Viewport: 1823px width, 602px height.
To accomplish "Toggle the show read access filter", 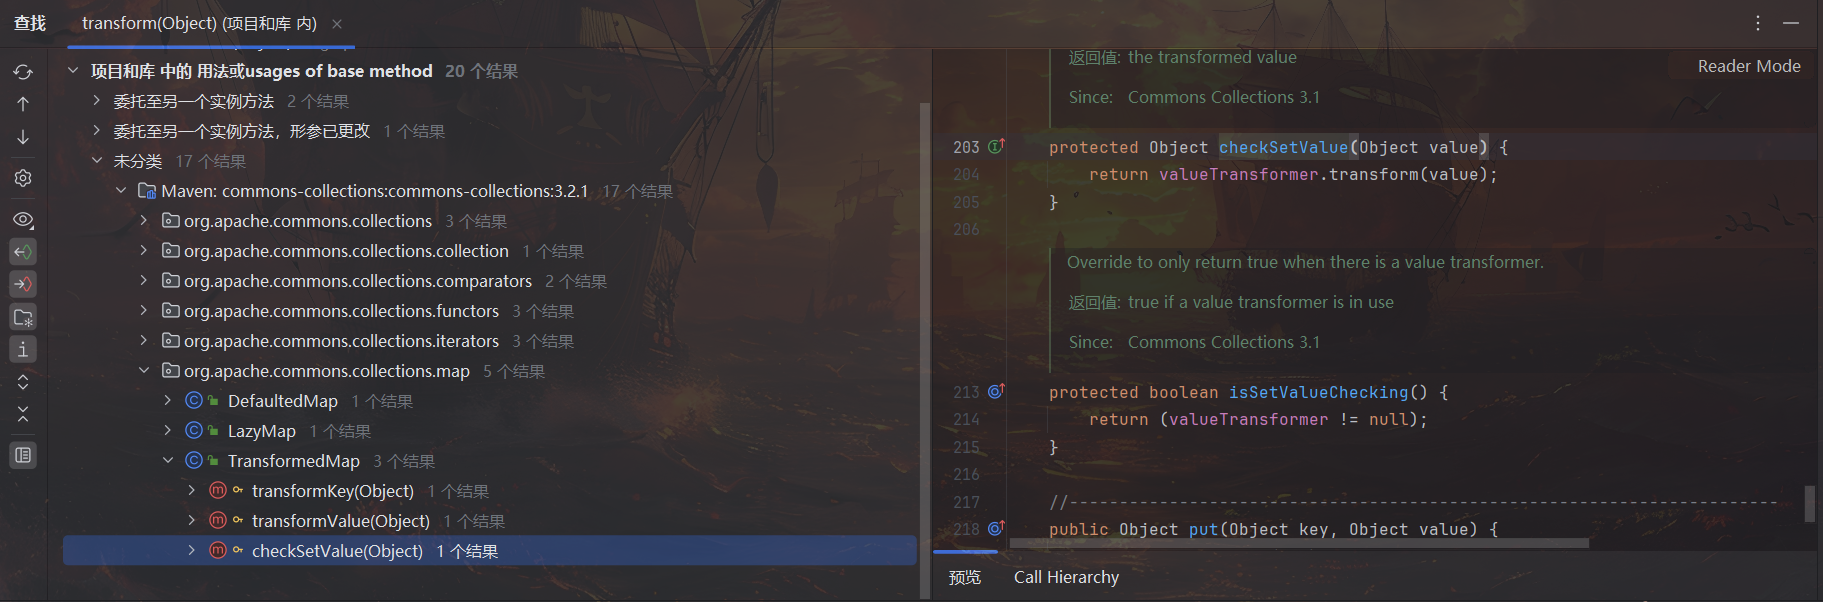I will click(x=23, y=252).
